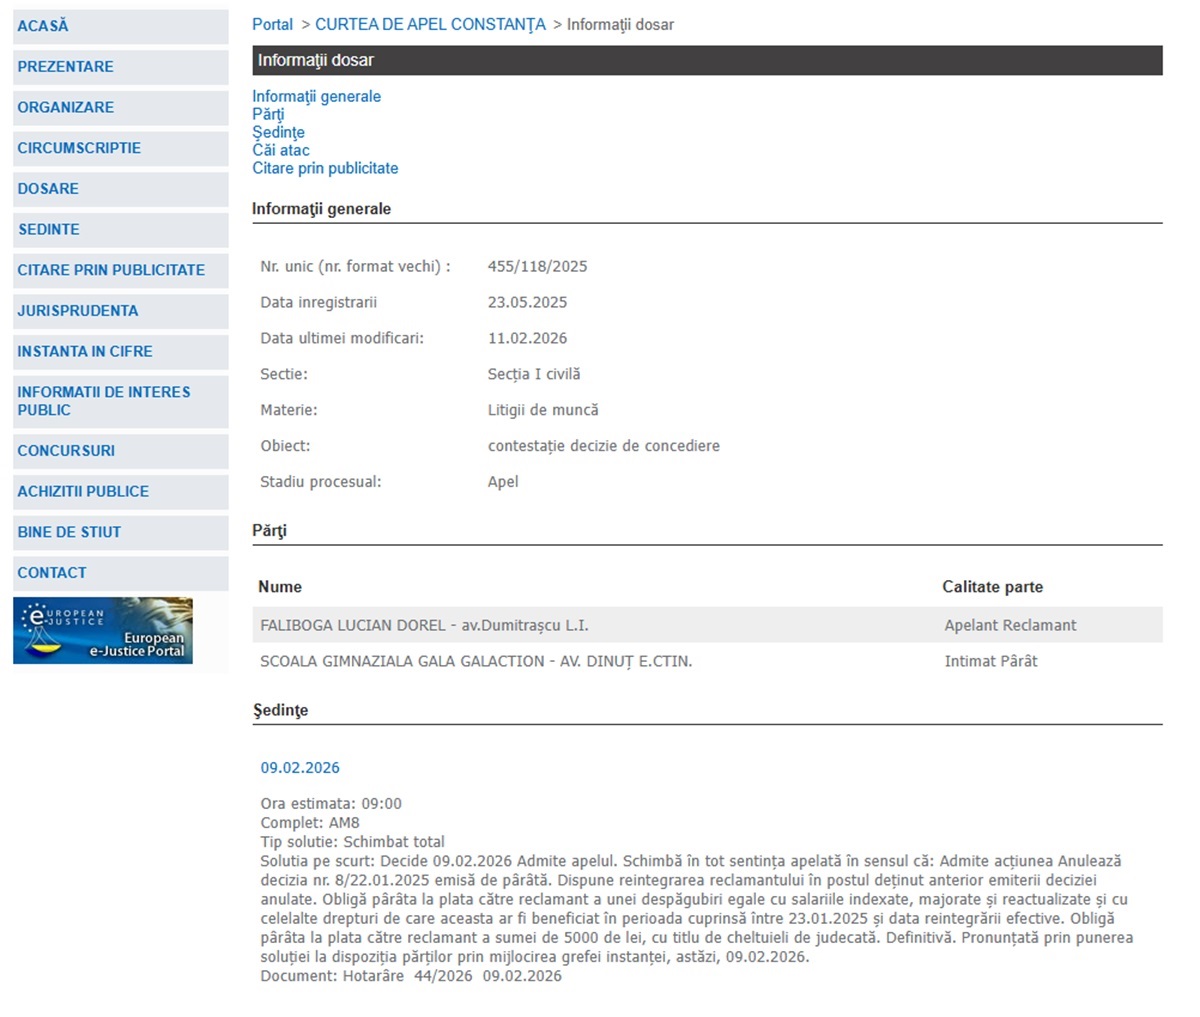Click the Complet: AM8 line
Viewport: 1200px width, 1017px height.
(x=310, y=823)
